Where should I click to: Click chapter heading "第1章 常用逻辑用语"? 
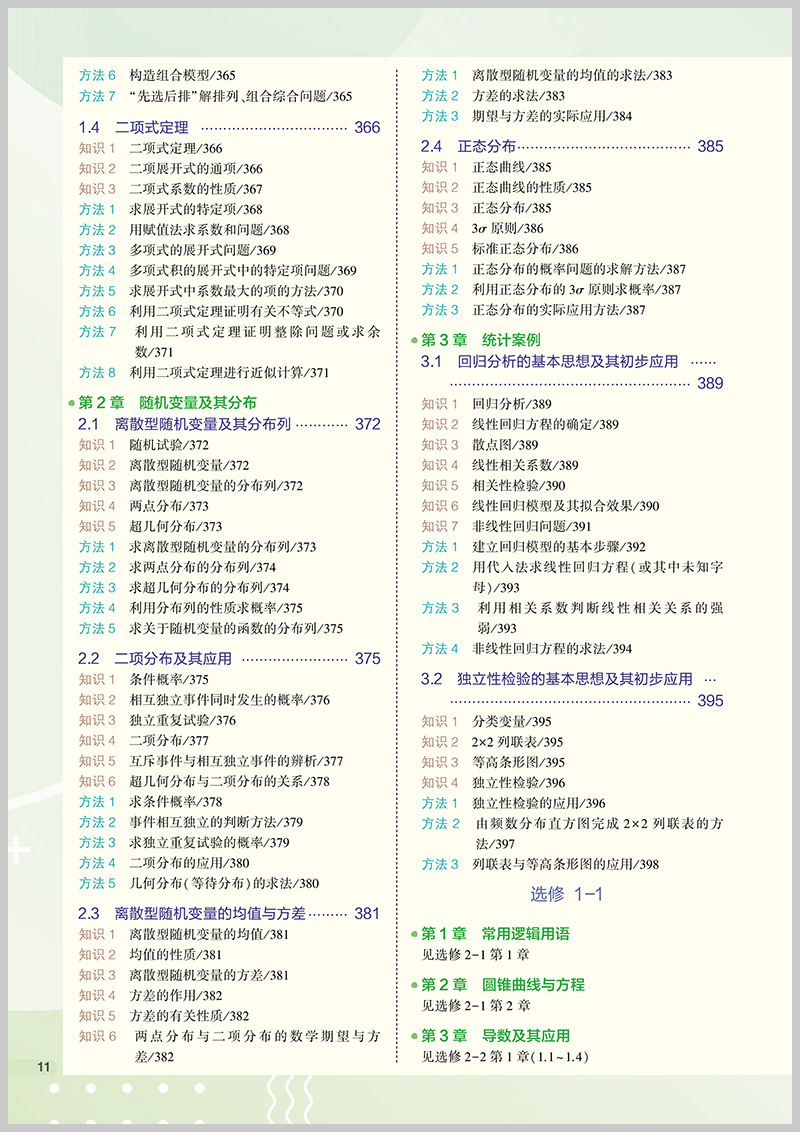tap(495, 934)
